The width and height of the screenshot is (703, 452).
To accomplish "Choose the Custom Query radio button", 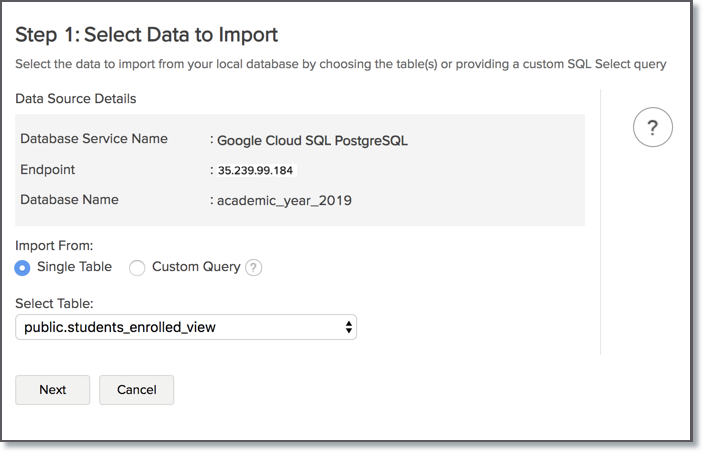I will click(x=138, y=268).
